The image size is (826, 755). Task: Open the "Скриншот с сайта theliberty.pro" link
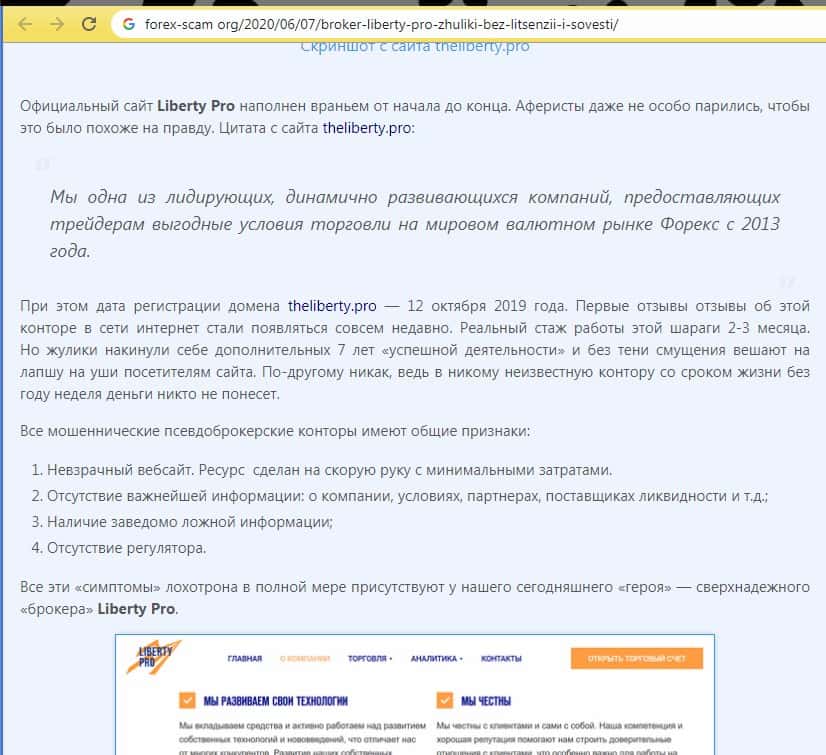[x=415, y=46]
